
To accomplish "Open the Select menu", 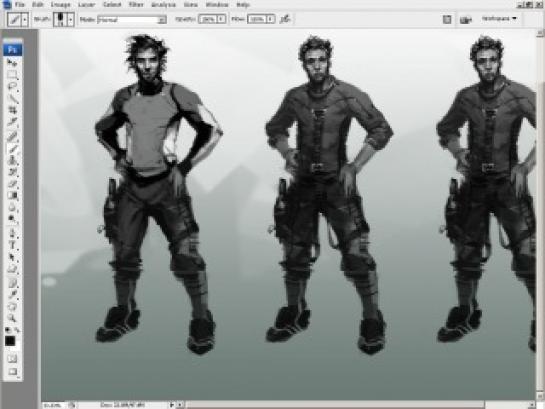I will coord(112,5).
